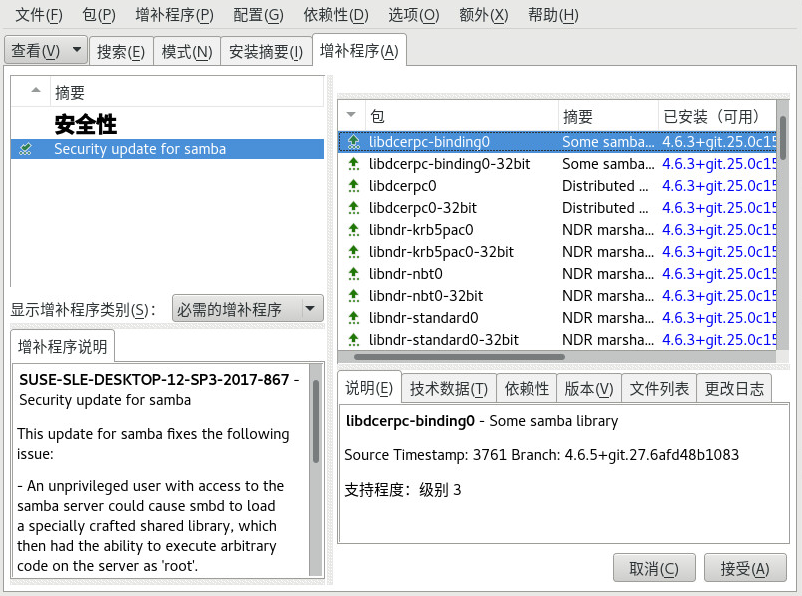Toggle status icon for libdcerpc0-32bit
Image resolution: width=802 pixels, height=596 pixels.
click(352, 208)
